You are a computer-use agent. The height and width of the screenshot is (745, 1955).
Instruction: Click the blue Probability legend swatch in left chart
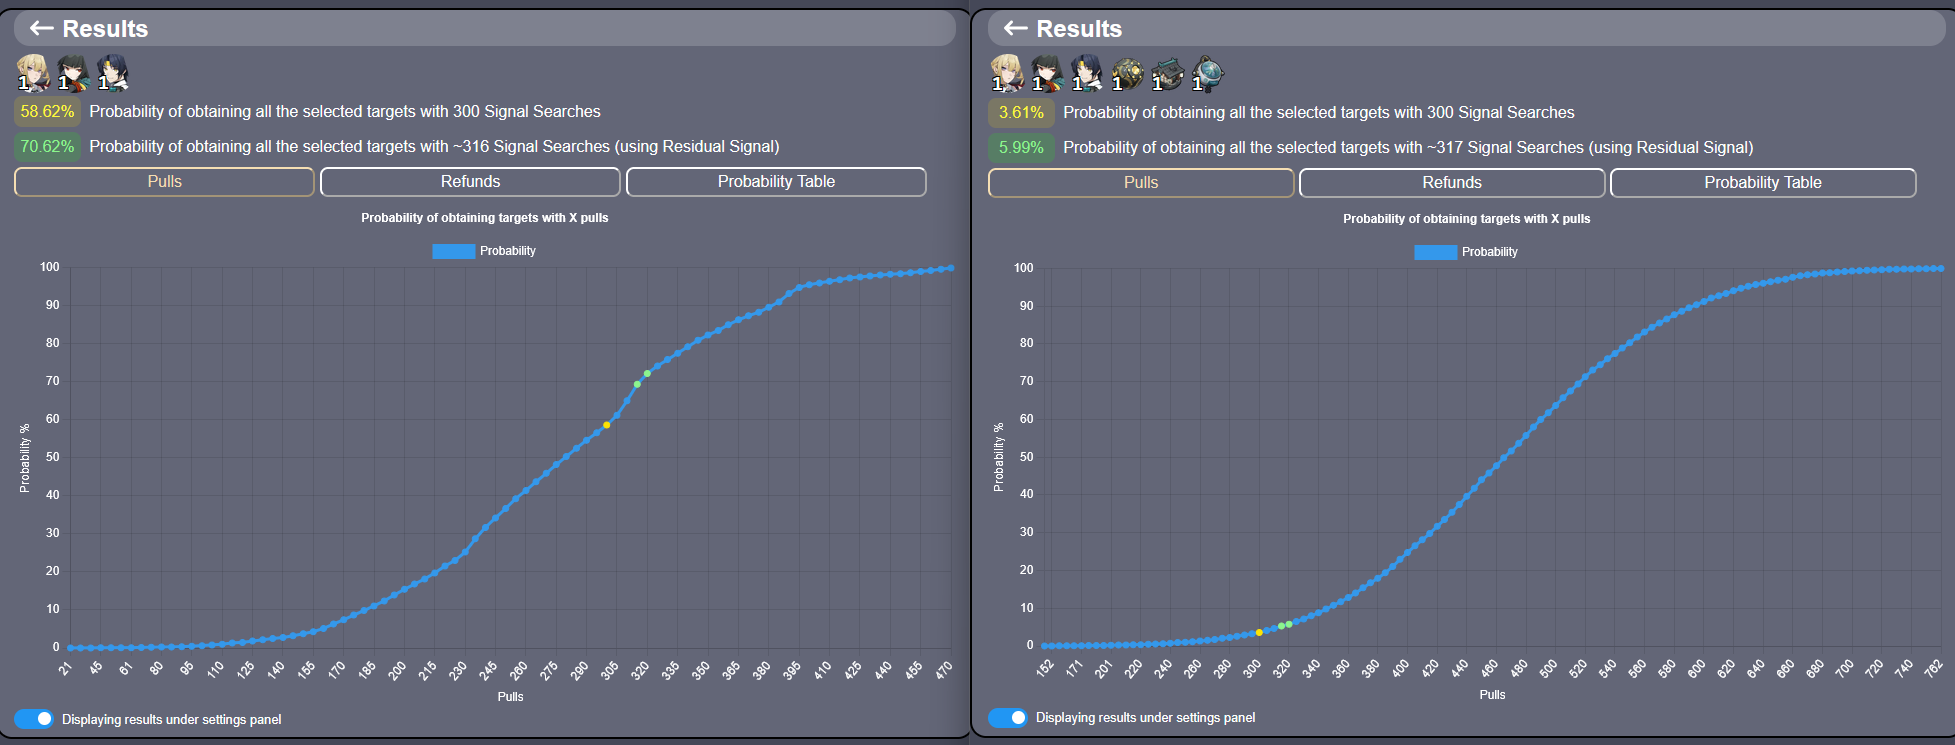coord(453,251)
